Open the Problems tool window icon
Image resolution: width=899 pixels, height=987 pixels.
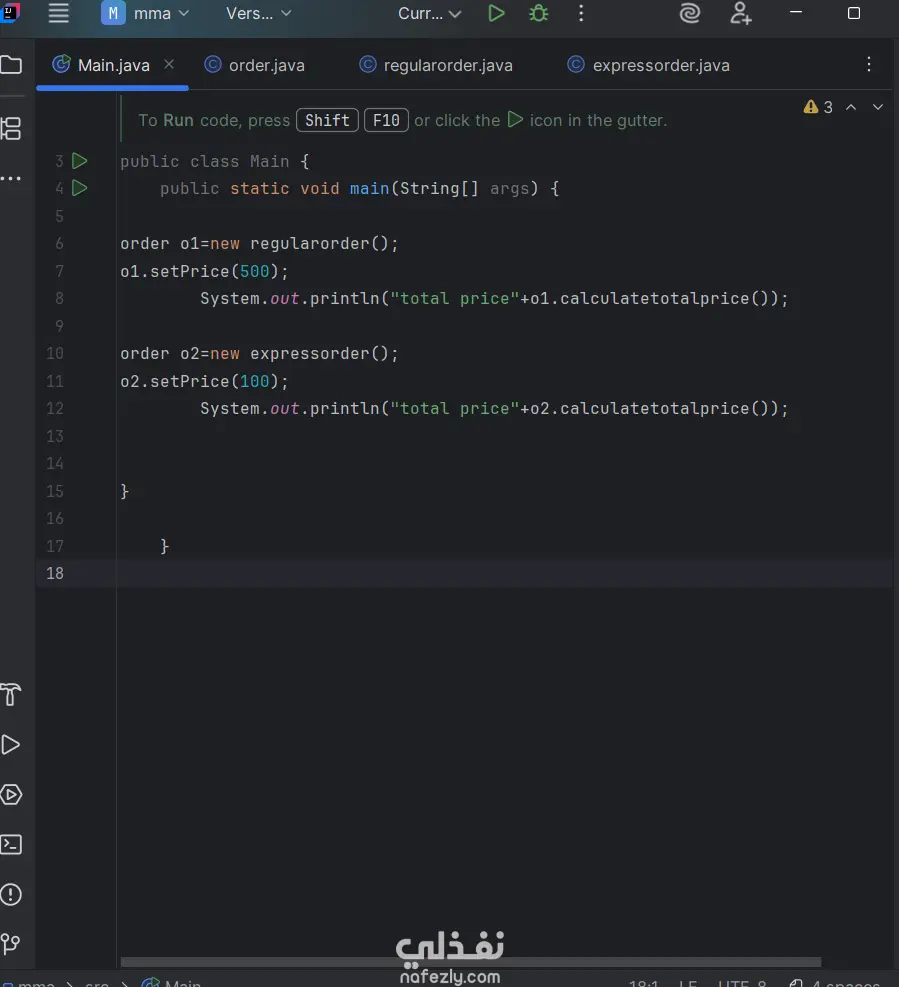[x=11, y=894]
